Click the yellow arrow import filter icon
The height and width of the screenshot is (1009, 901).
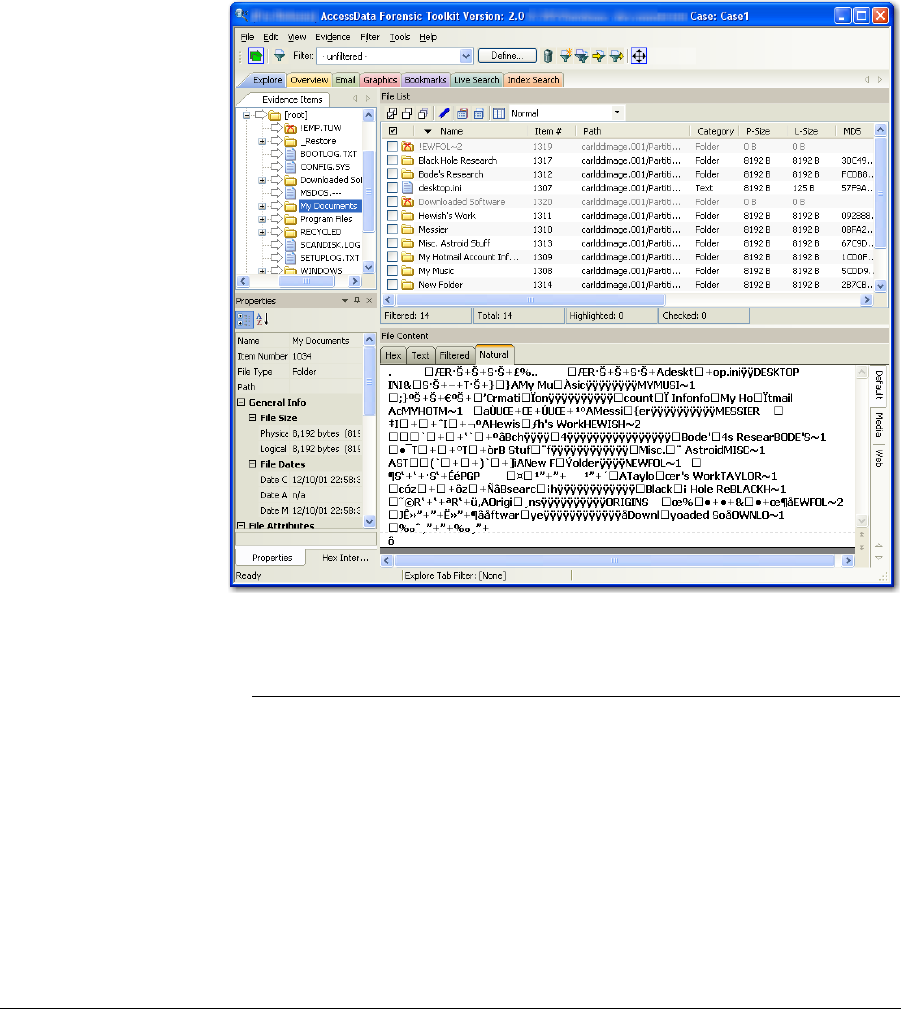click(599, 56)
